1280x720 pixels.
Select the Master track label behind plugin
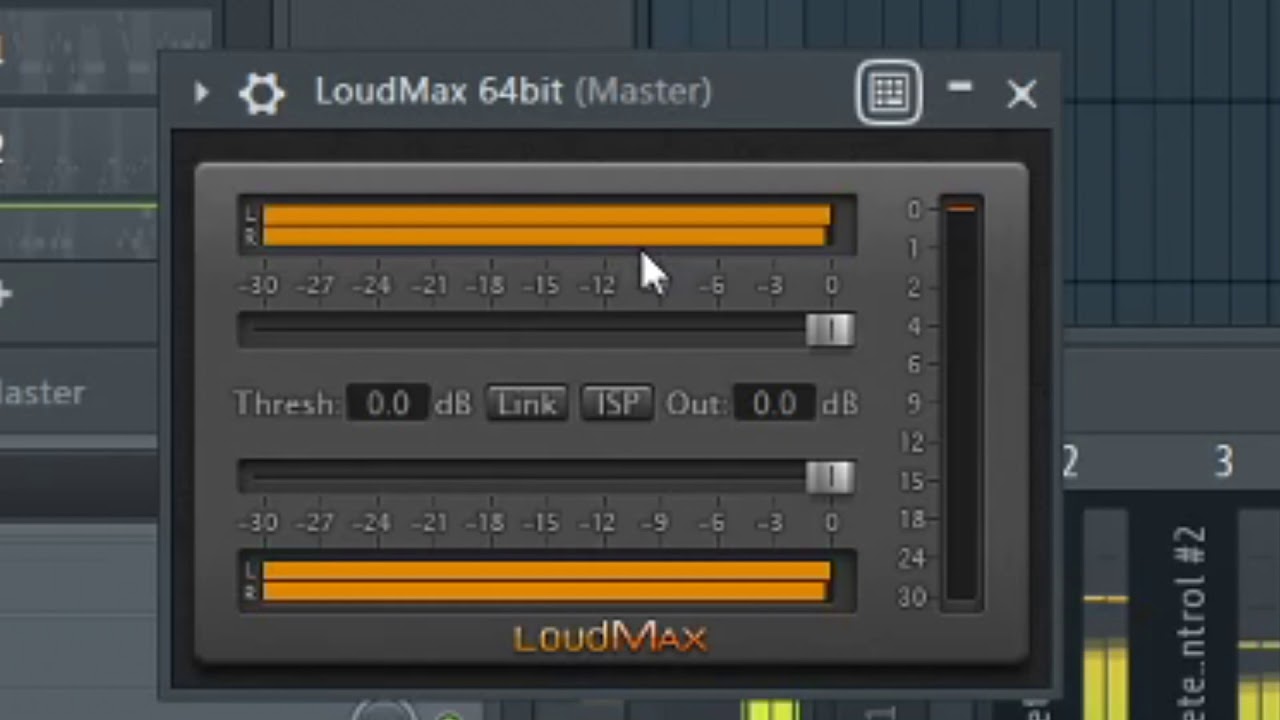(42, 392)
